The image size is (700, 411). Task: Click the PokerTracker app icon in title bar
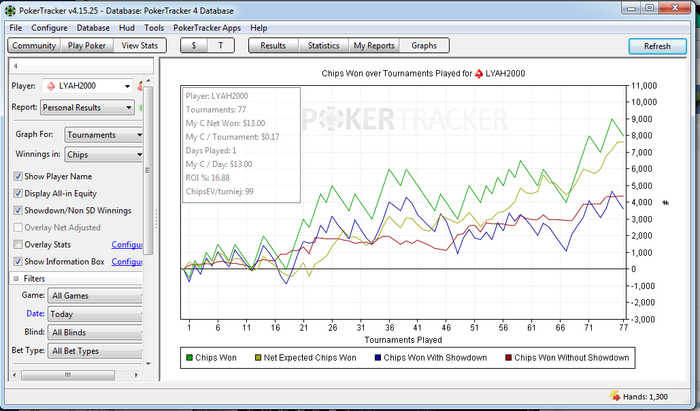[9, 10]
